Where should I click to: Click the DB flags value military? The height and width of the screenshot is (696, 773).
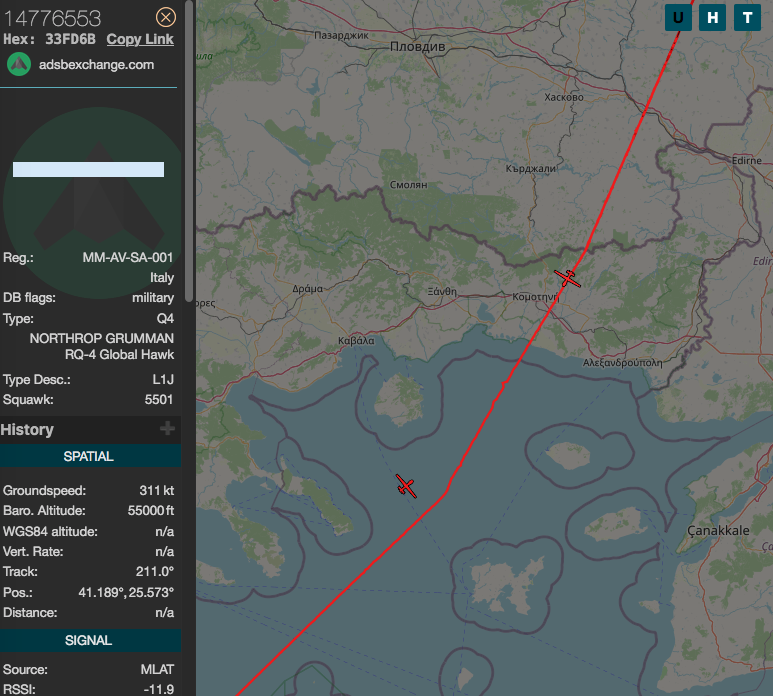pyautogui.click(x=153, y=298)
